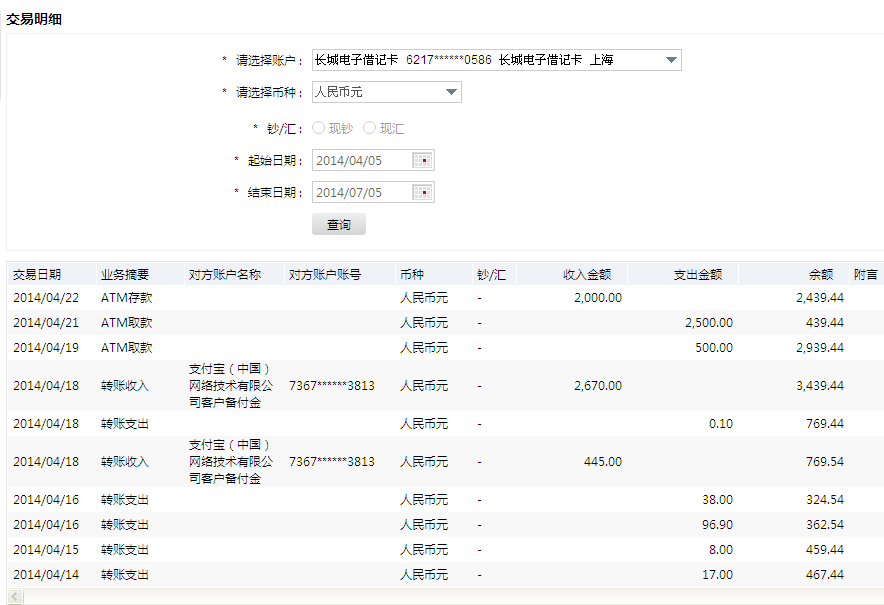
Task: Click the 324.54 balance value
Action: pos(825,500)
